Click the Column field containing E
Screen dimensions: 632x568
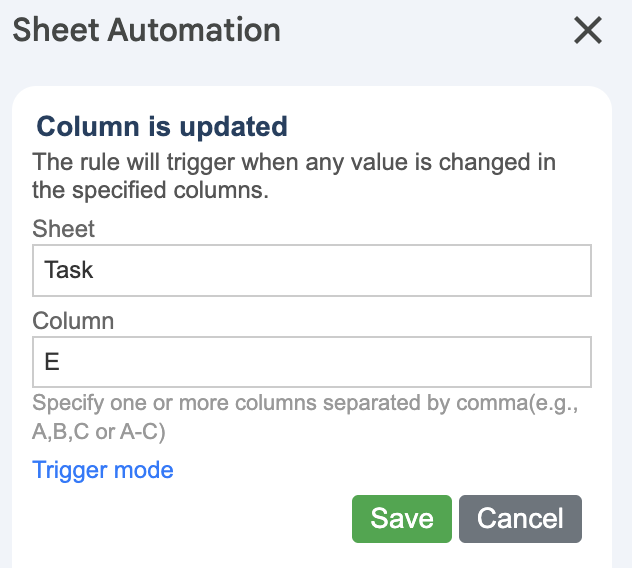click(311, 361)
